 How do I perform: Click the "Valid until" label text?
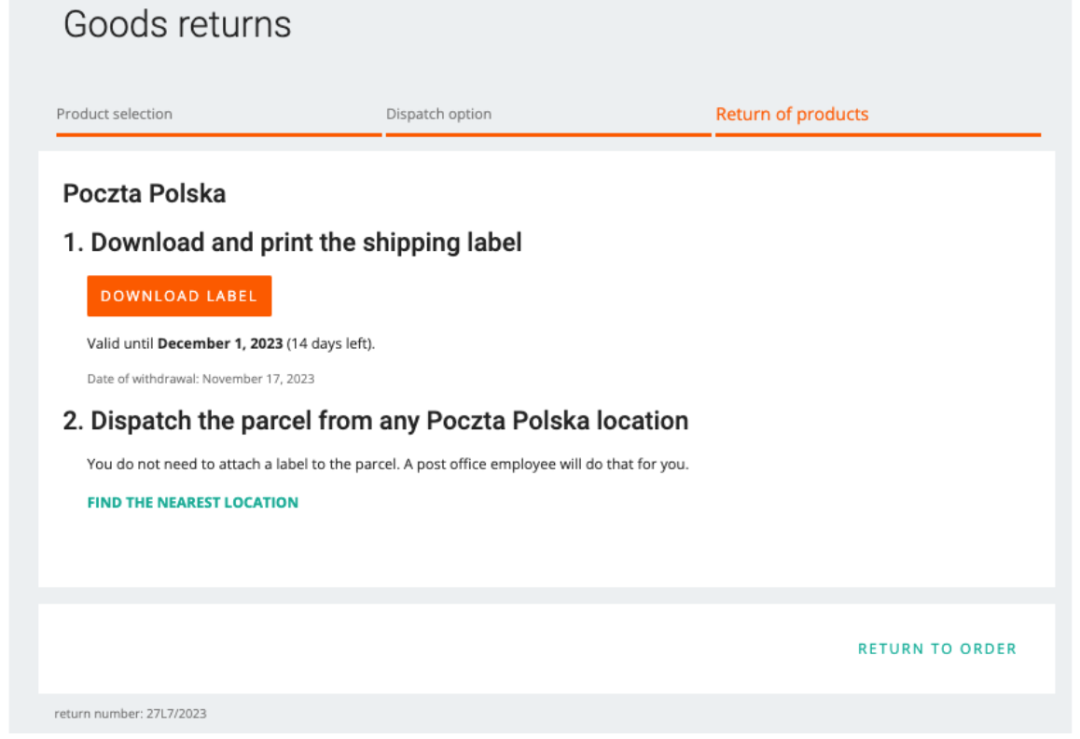pyautogui.click(x=121, y=344)
